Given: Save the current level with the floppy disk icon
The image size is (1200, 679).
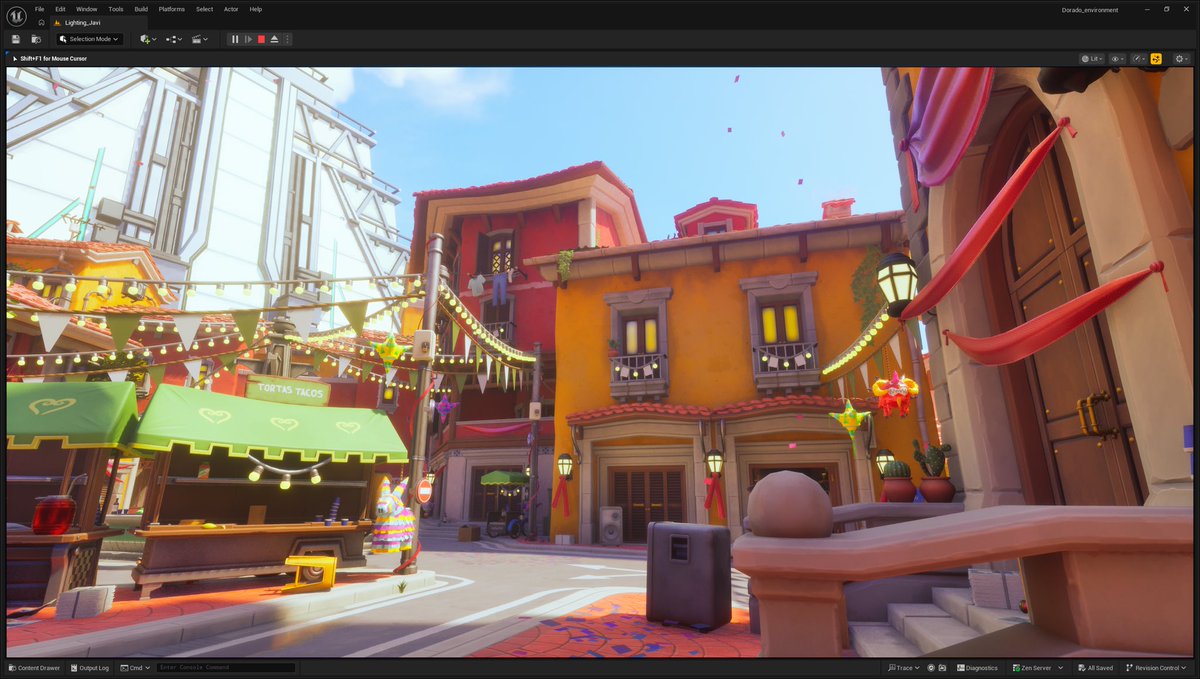Looking at the screenshot, I should point(16,39).
